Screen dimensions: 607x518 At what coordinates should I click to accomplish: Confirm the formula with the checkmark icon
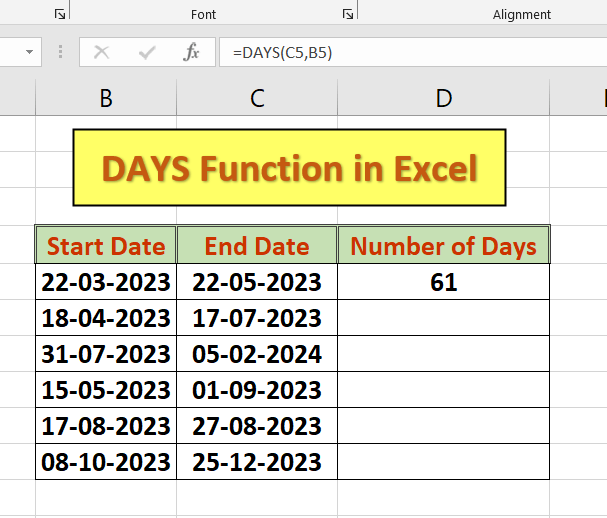(147, 52)
